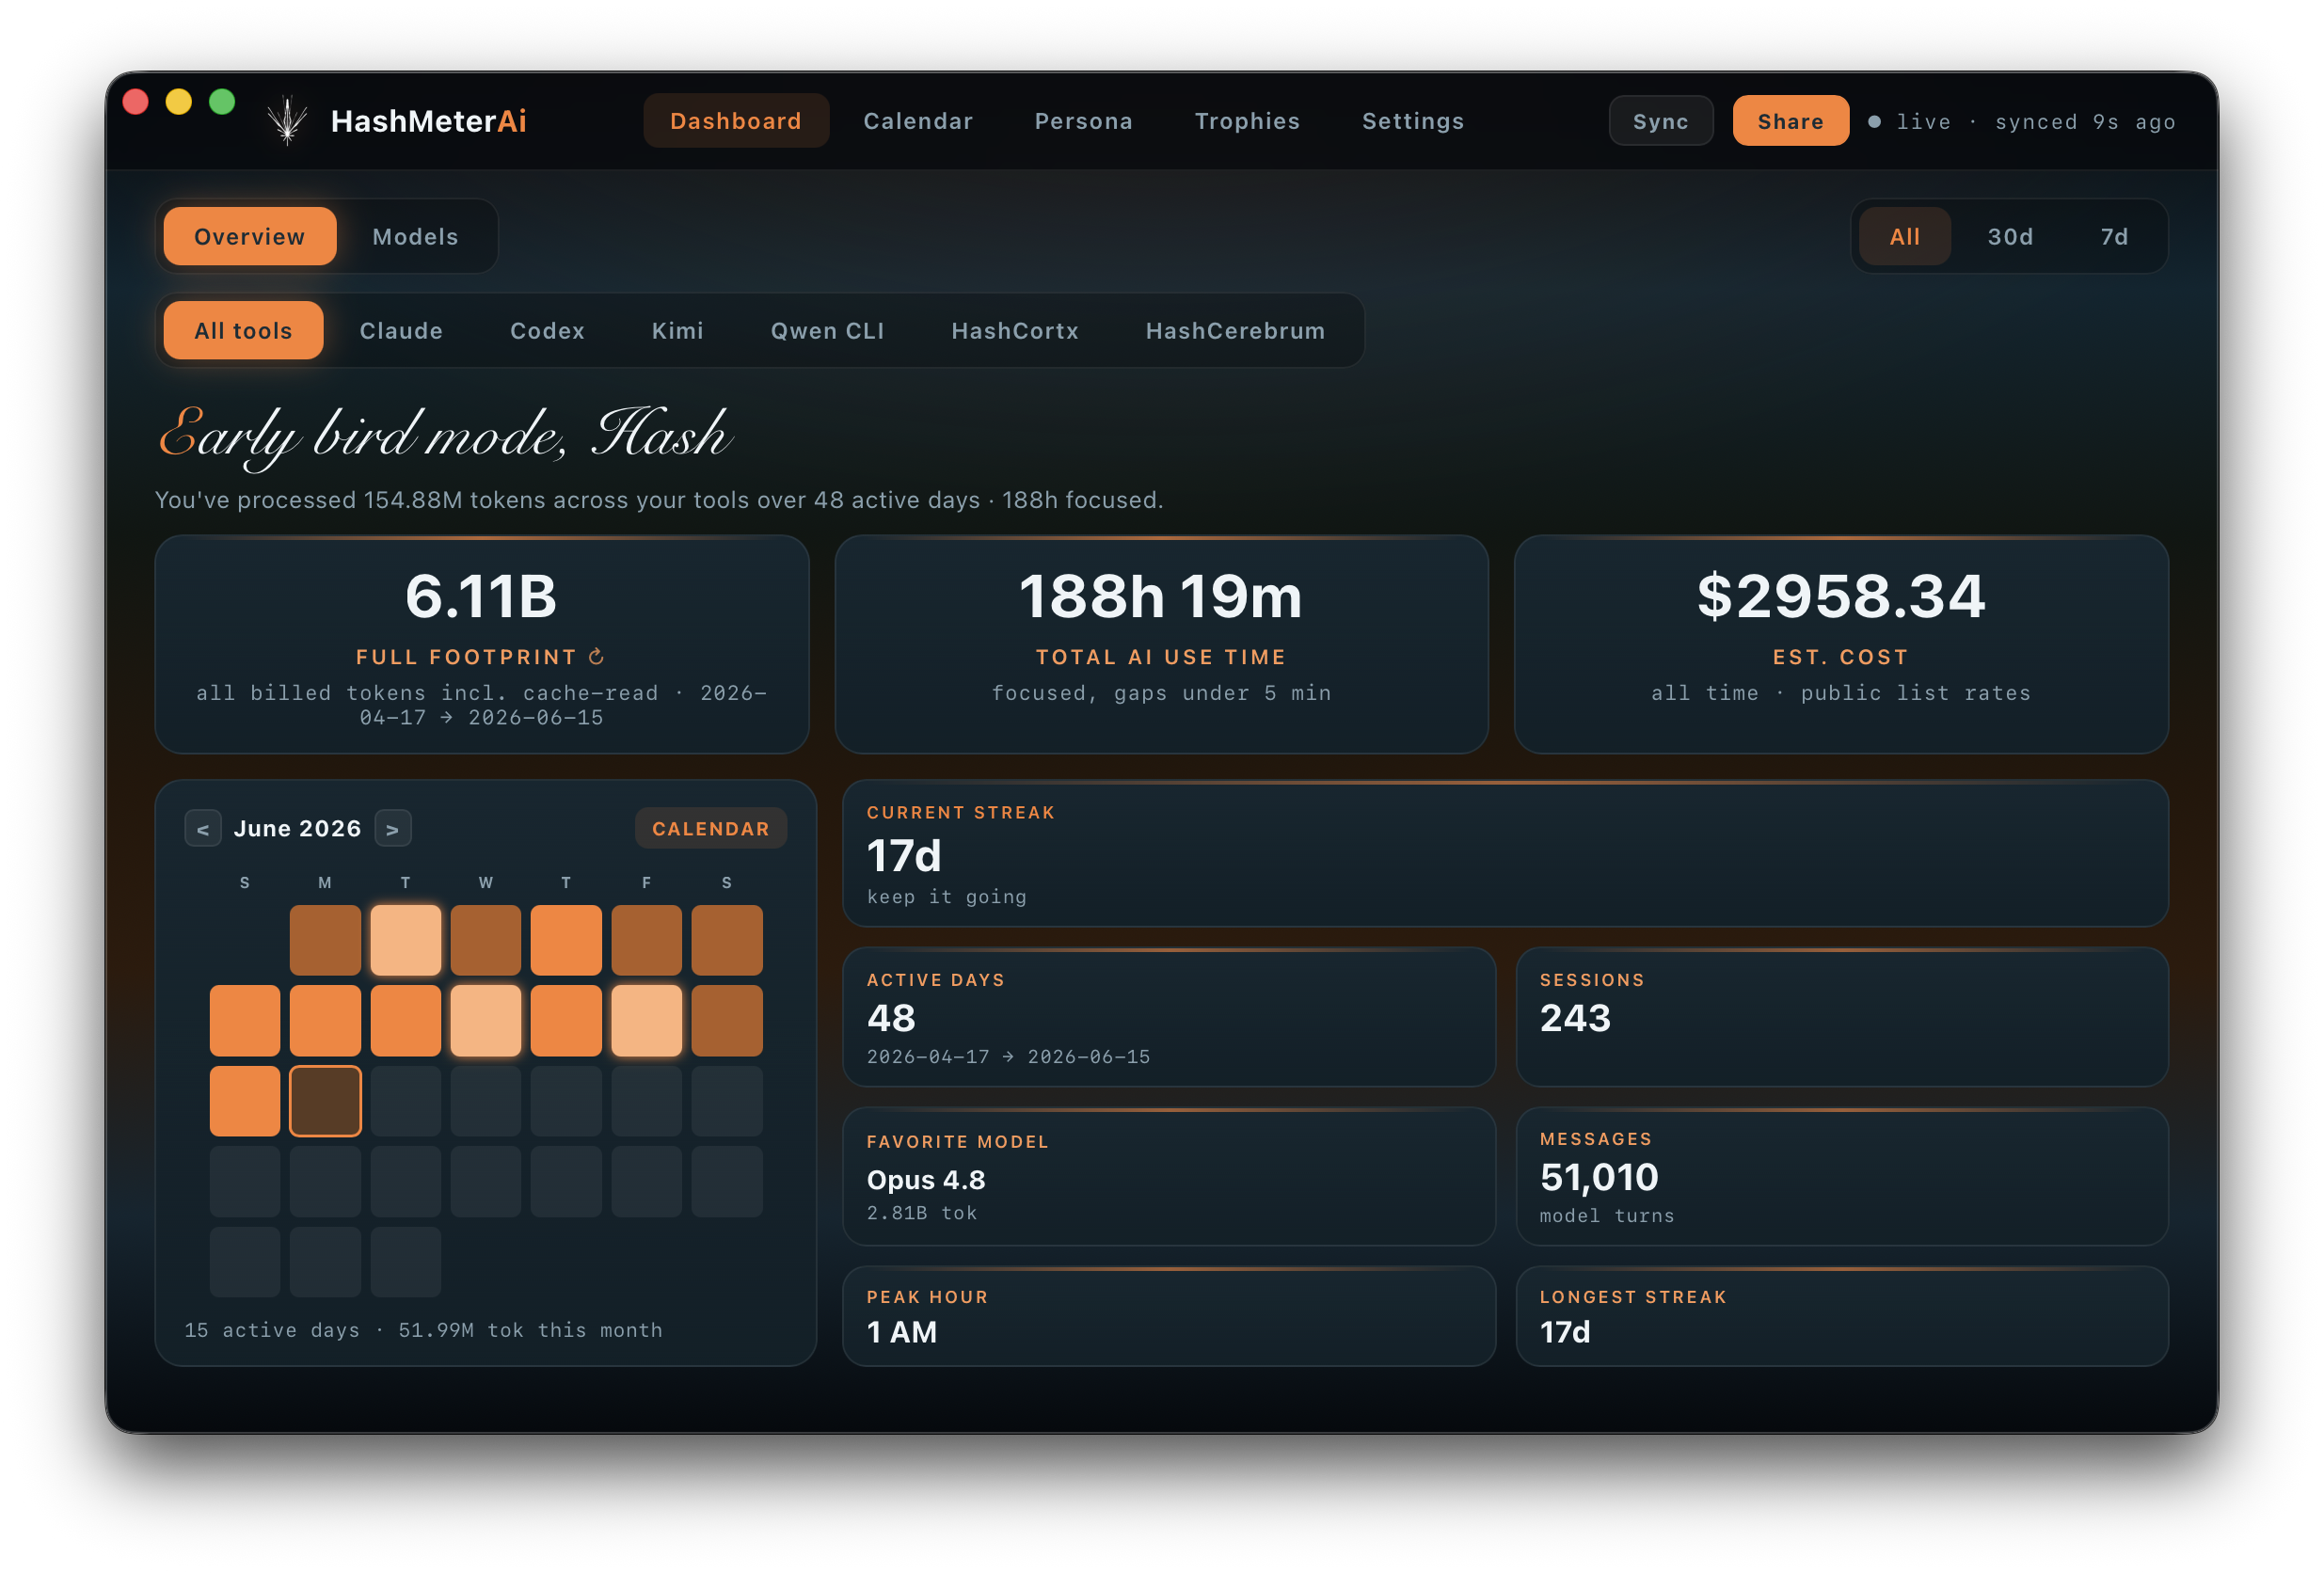The image size is (2324, 1573).
Task: Click the Sessions 243 value
Action: [1575, 1018]
